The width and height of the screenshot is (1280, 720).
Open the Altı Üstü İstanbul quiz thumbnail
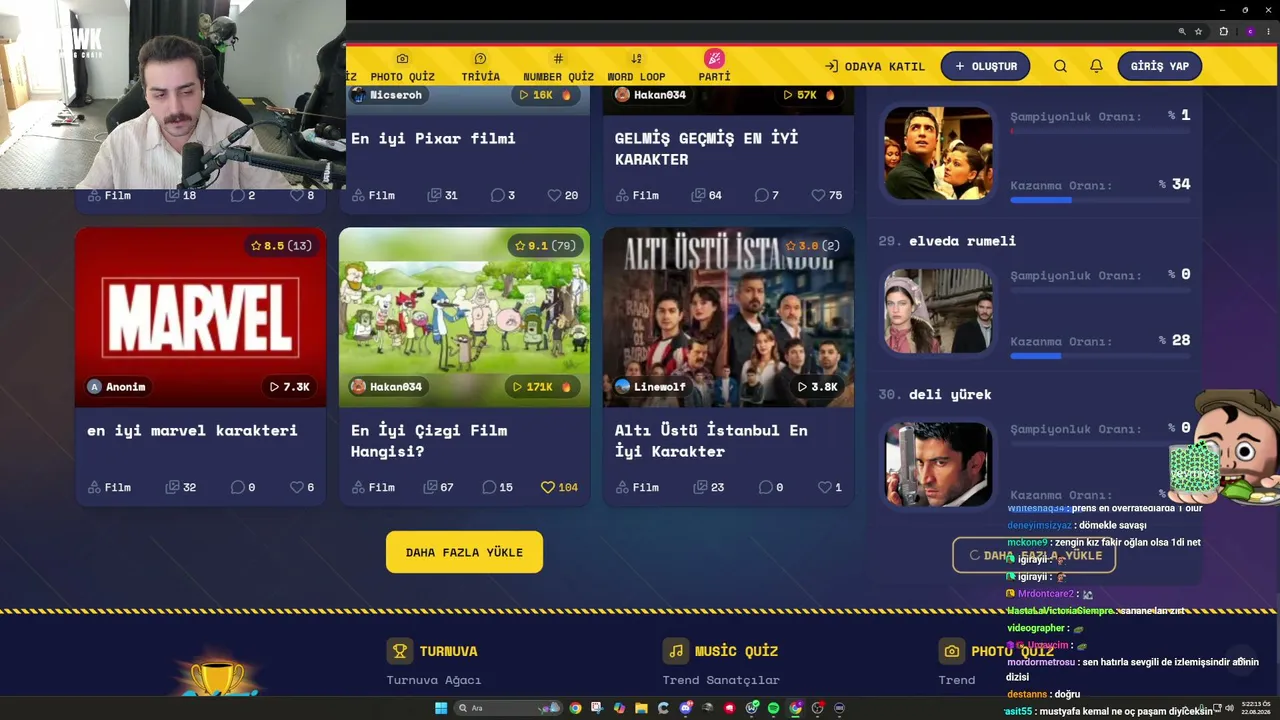coord(728,317)
